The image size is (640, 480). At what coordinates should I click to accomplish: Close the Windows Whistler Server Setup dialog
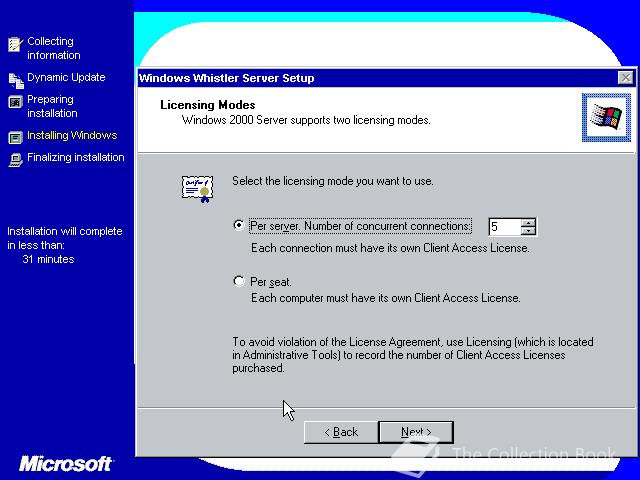click(625, 78)
